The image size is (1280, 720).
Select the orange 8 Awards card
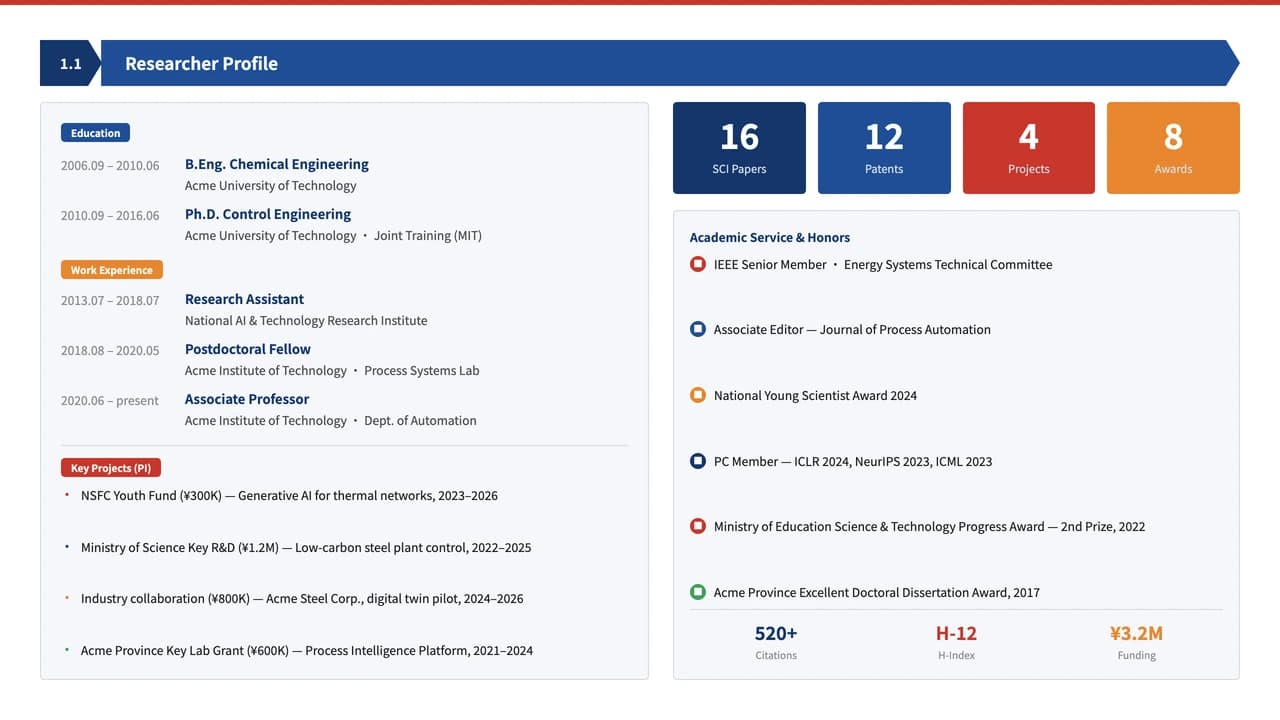[1173, 148]
